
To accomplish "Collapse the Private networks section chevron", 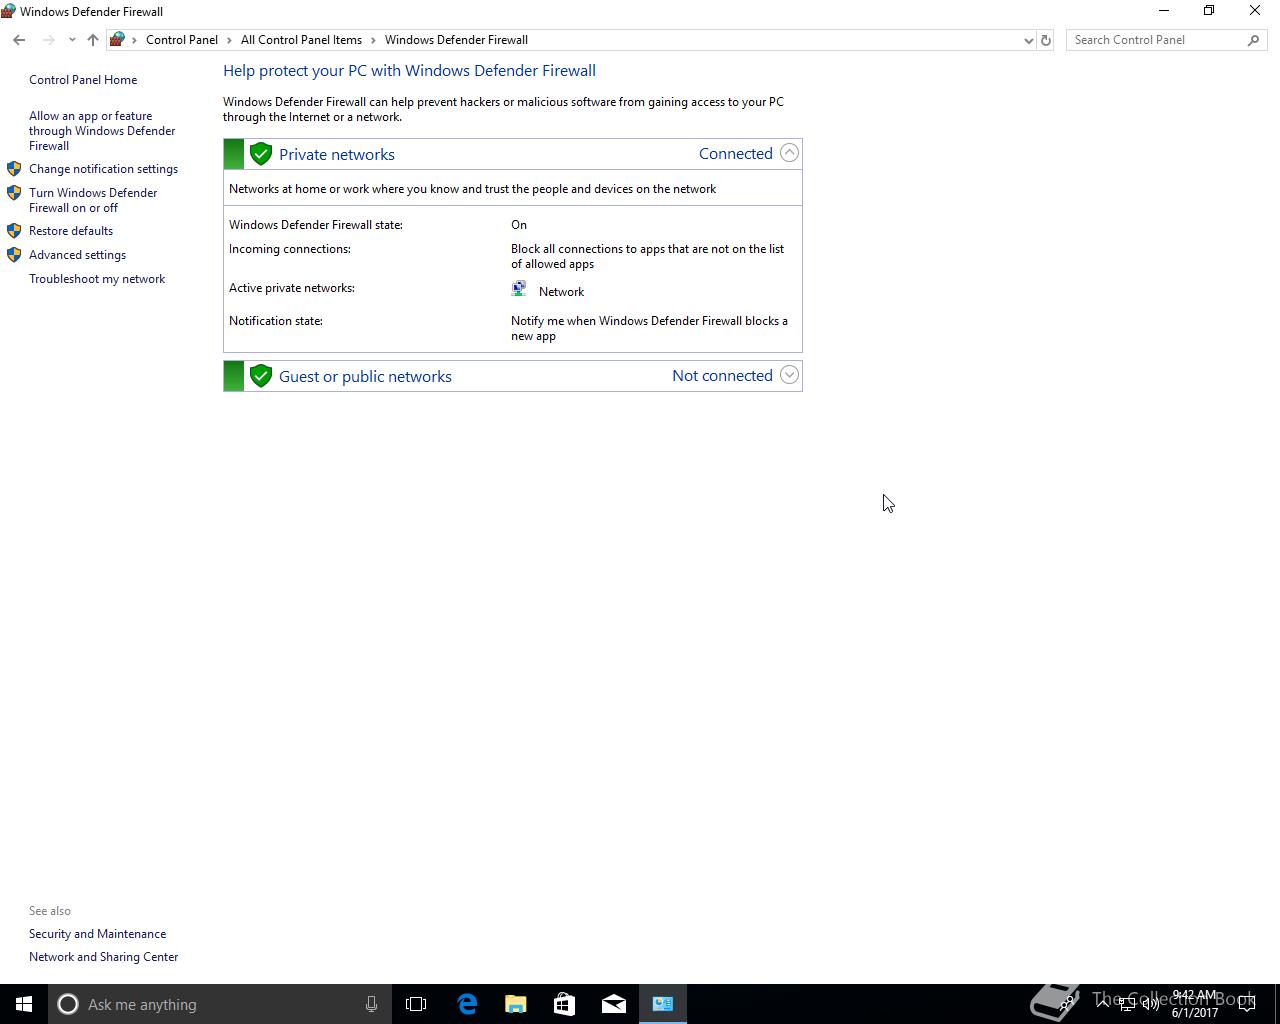I will click(789, 153).
